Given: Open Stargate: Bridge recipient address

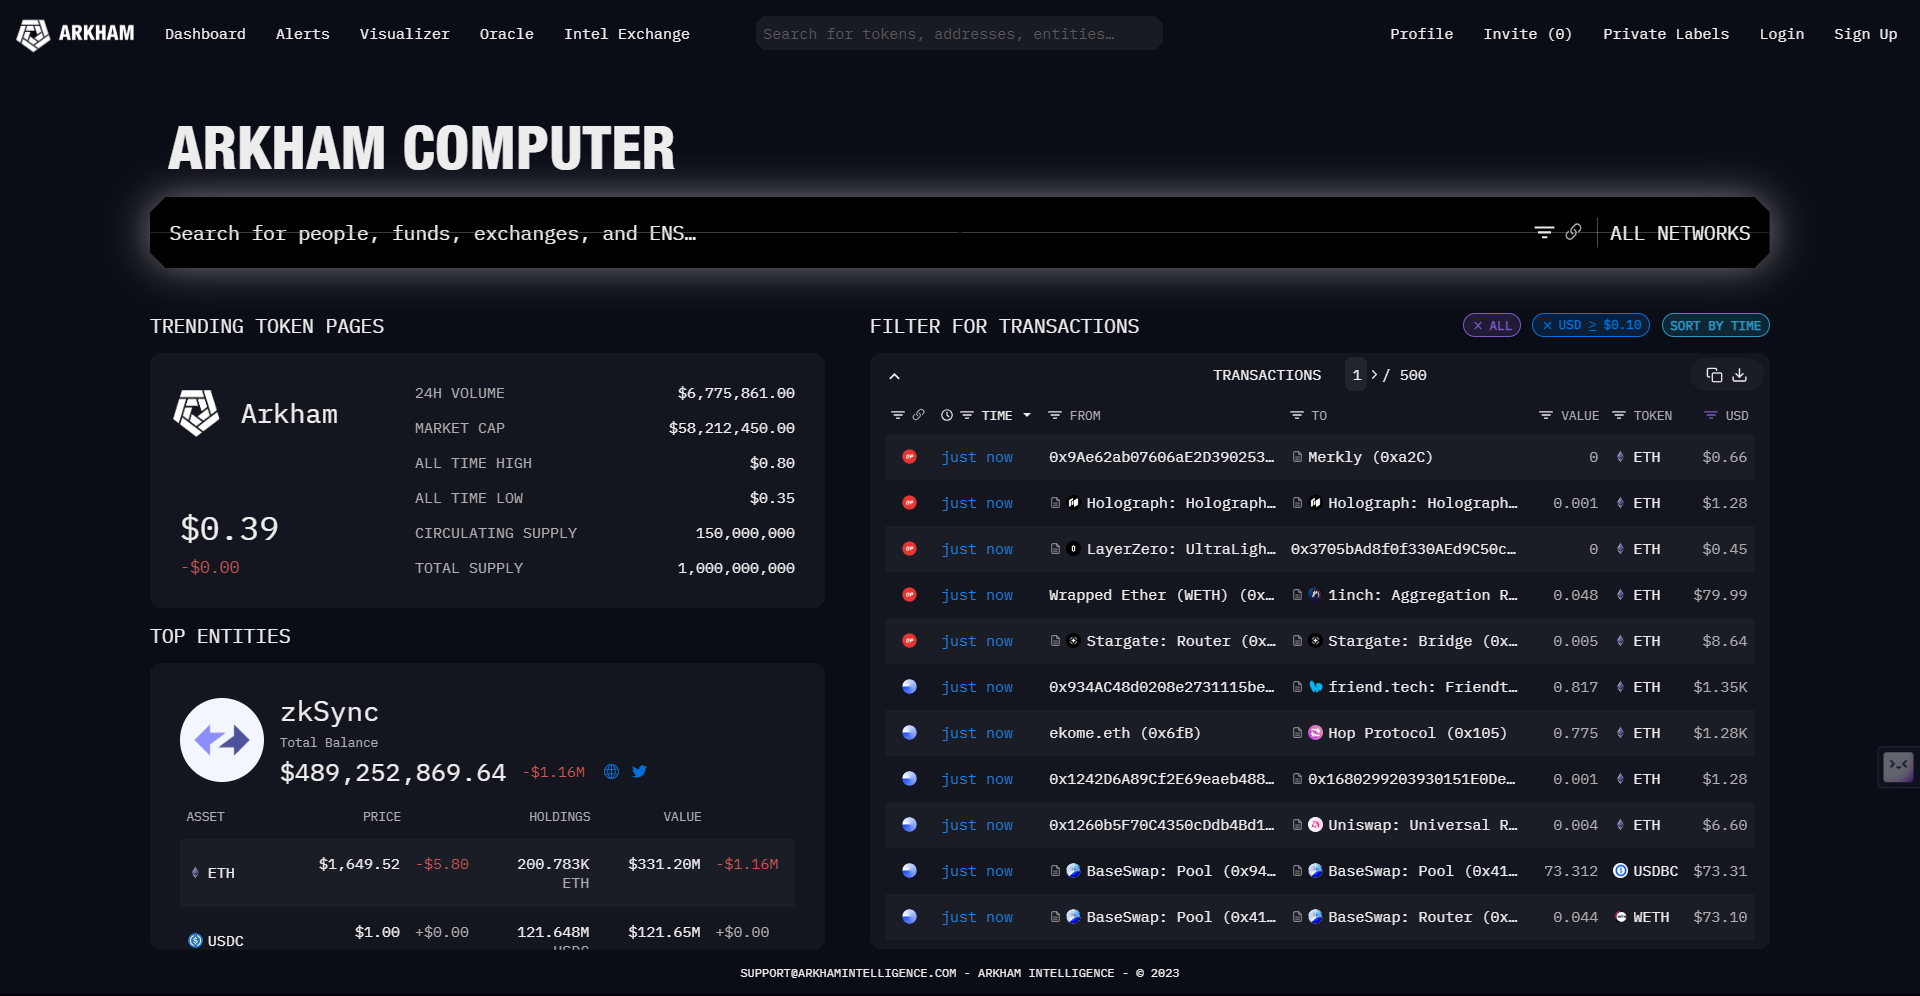Looking at the screenshot, I should pyautogui.click(x=1422, y=641).
